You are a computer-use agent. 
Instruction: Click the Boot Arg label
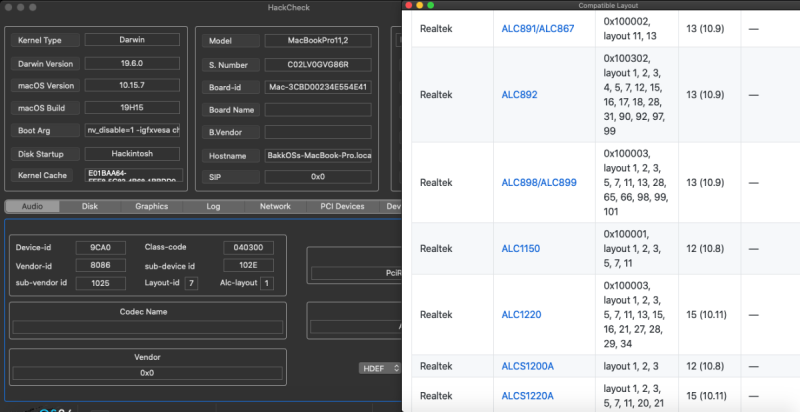tap(45, 130)
